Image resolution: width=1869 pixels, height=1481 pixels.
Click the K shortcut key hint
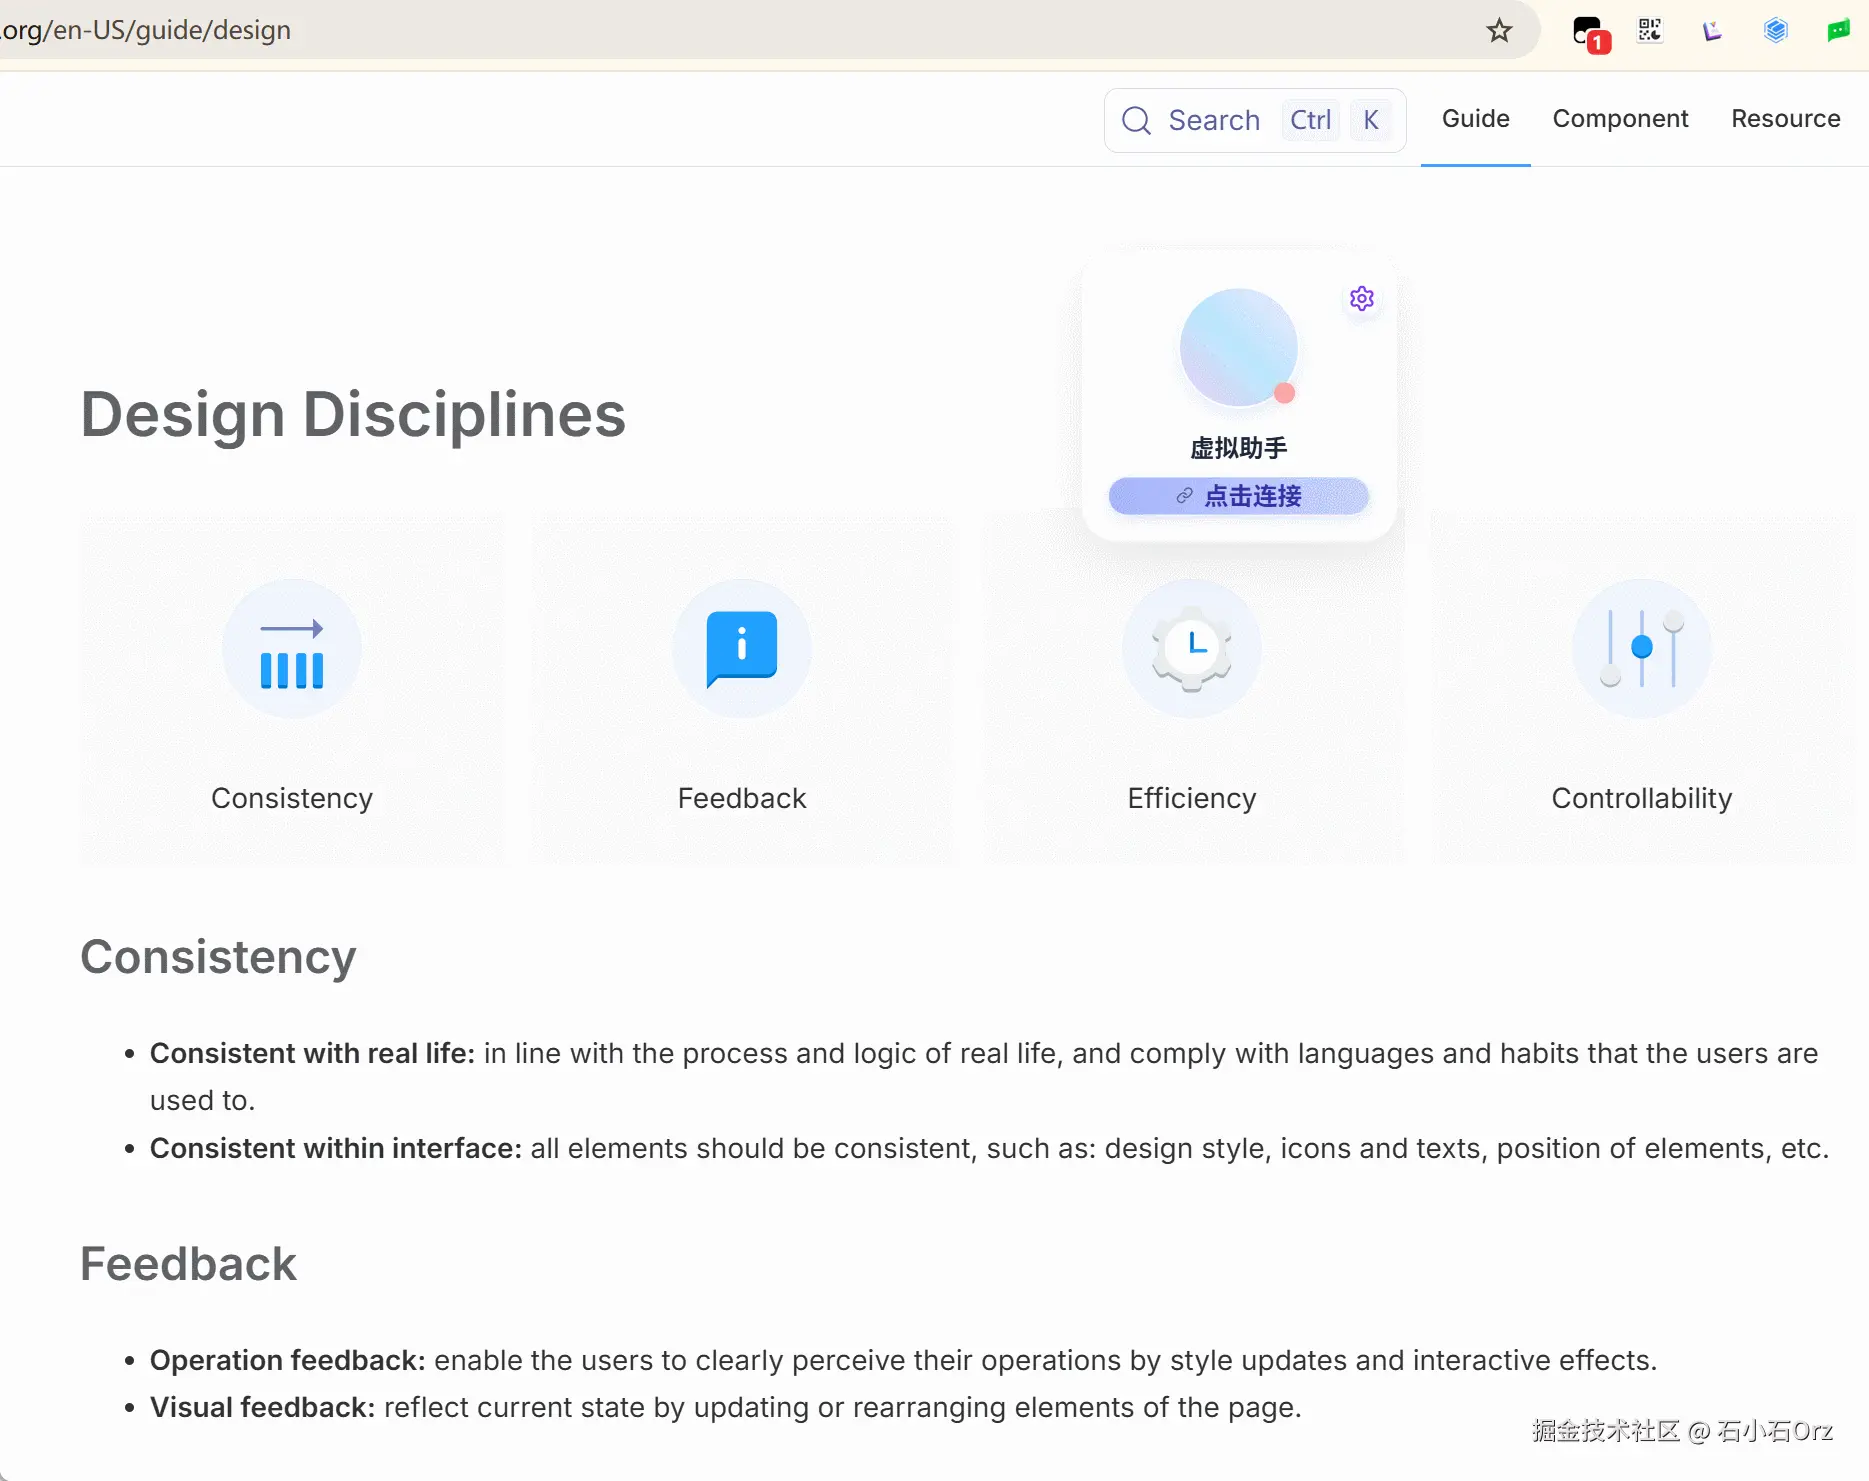point(1371,120)
